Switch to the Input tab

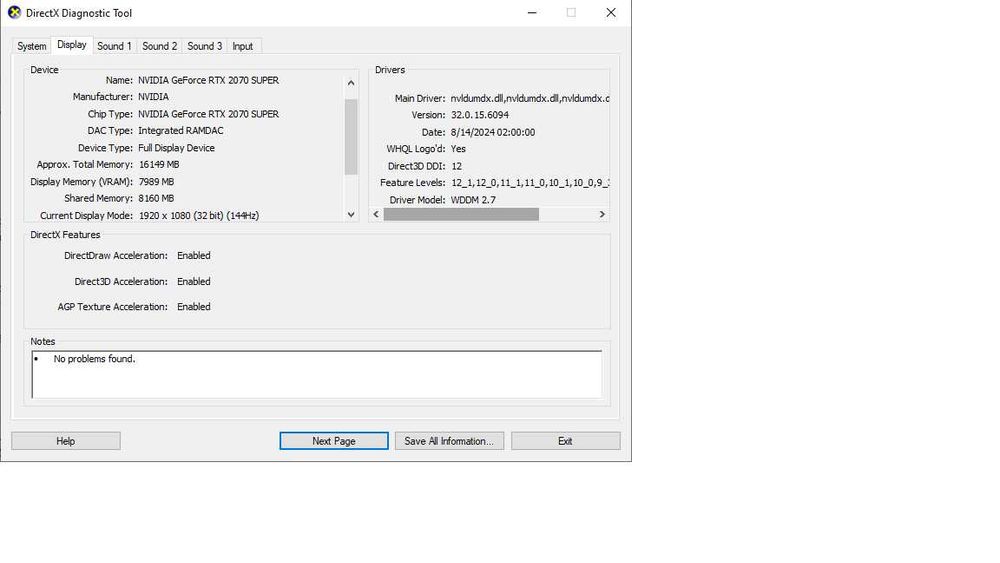[242, 46]
